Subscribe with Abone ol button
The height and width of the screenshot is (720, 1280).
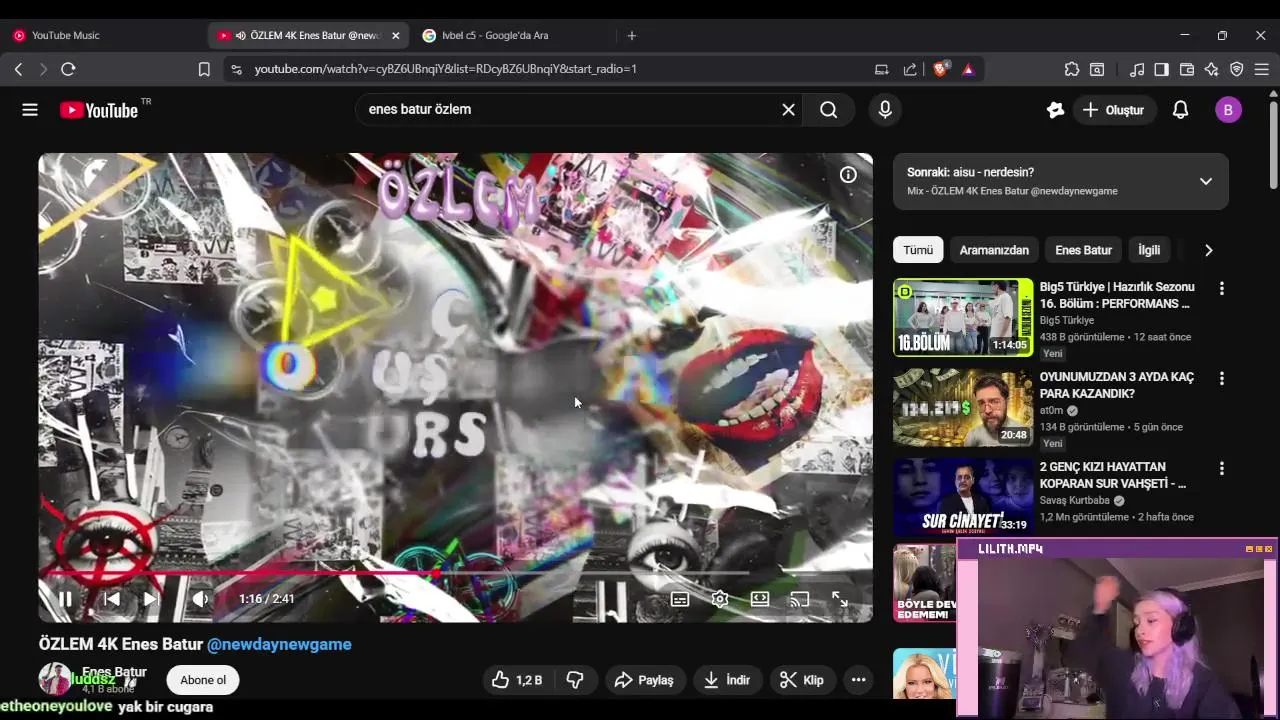(203, 680)
